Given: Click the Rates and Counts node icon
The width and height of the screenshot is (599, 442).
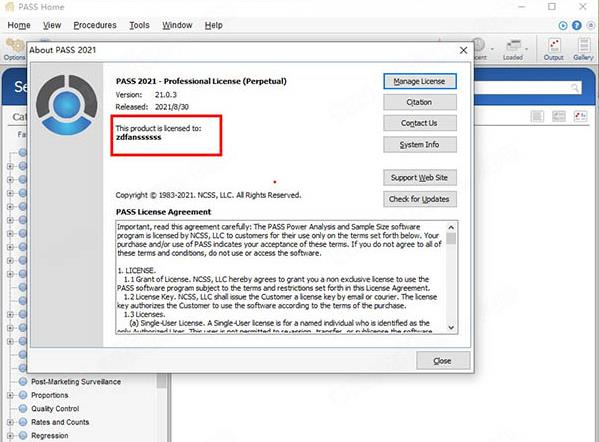Looking at the screenshot, I should pyautogui.click(x=23, y=422).
